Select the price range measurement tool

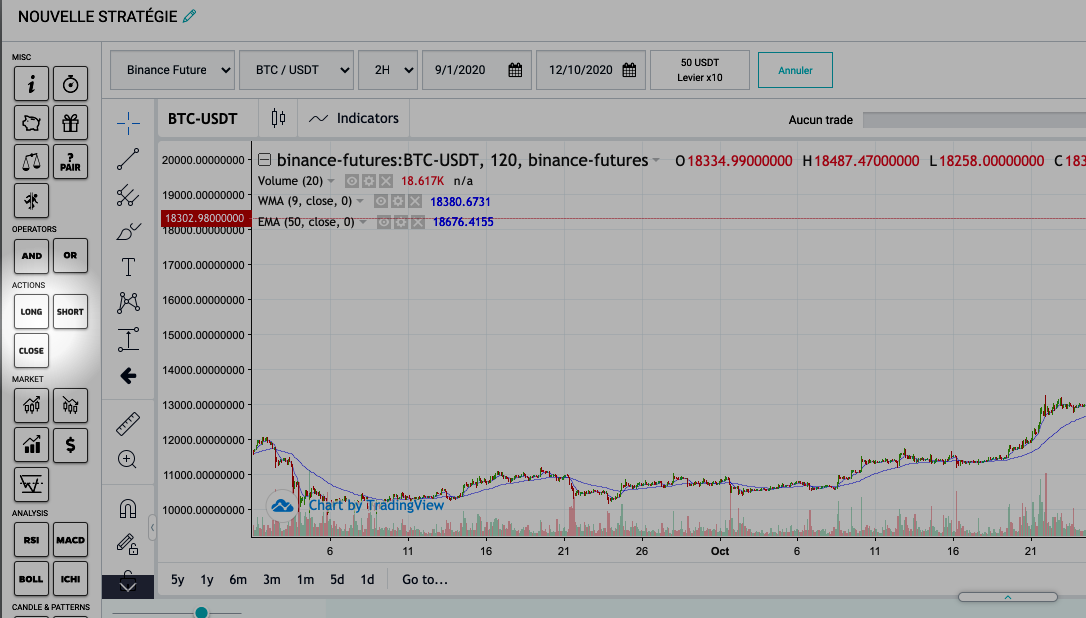[128, 339]
